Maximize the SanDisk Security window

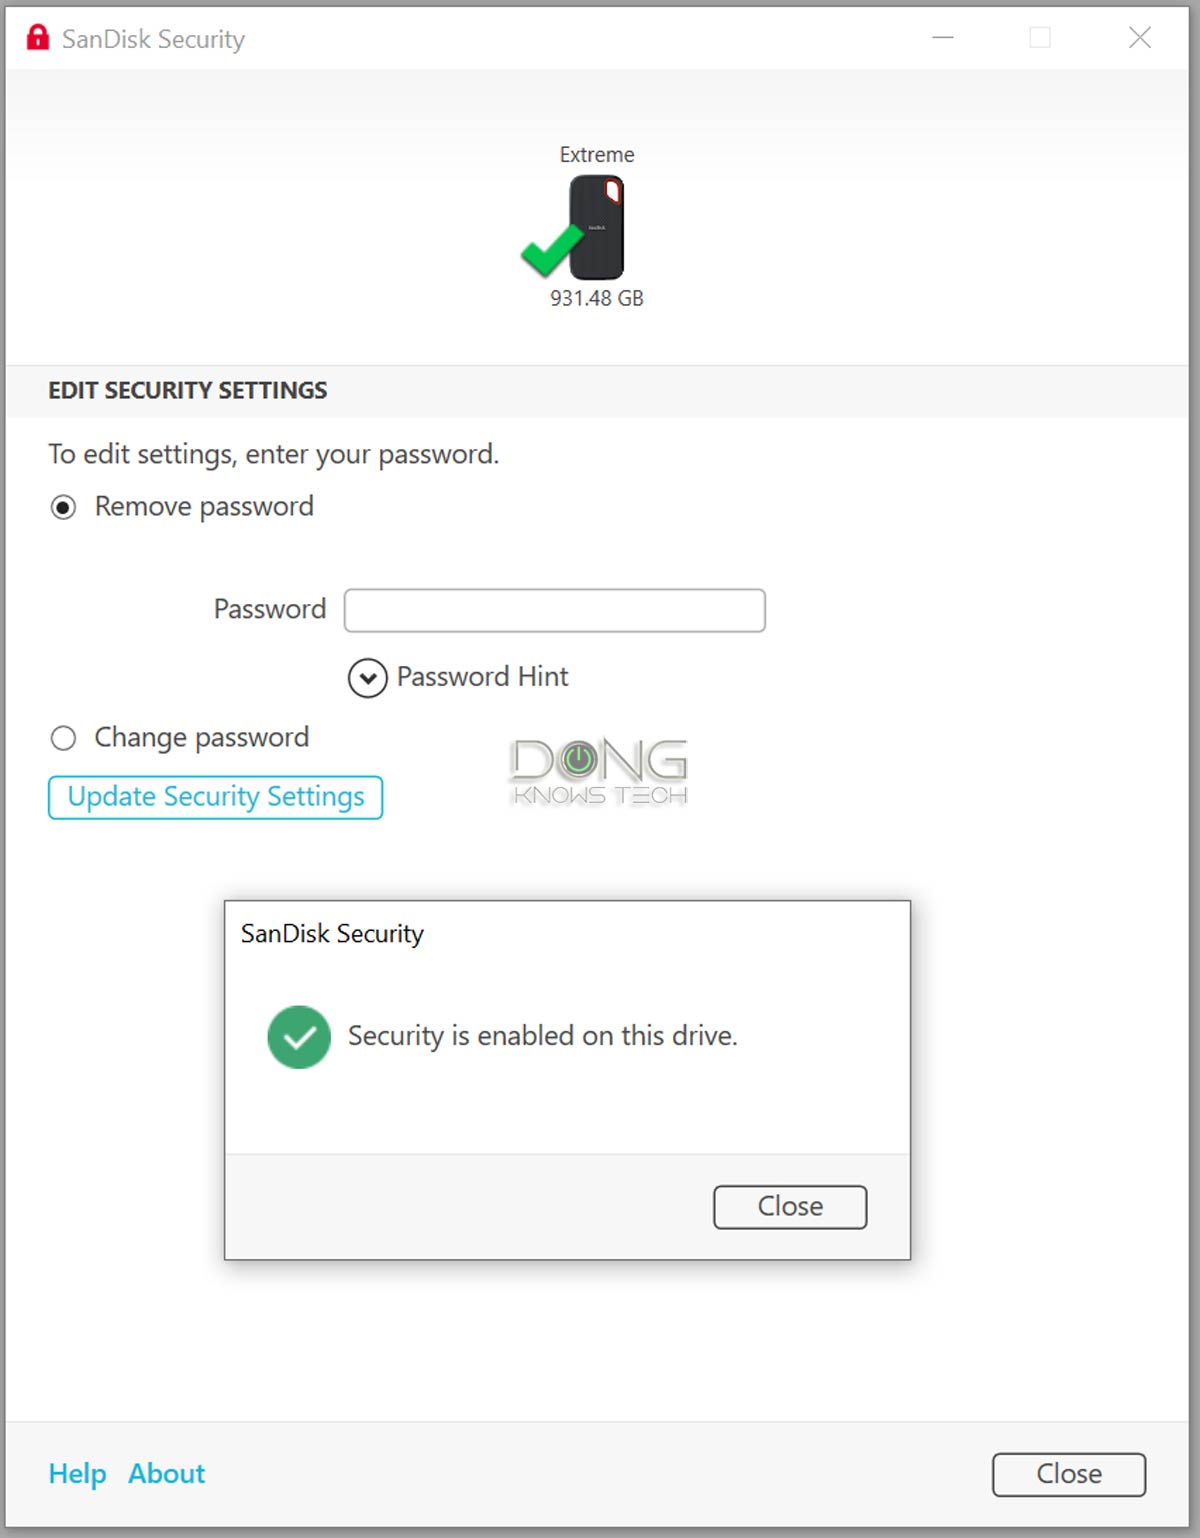(1040, 38)
